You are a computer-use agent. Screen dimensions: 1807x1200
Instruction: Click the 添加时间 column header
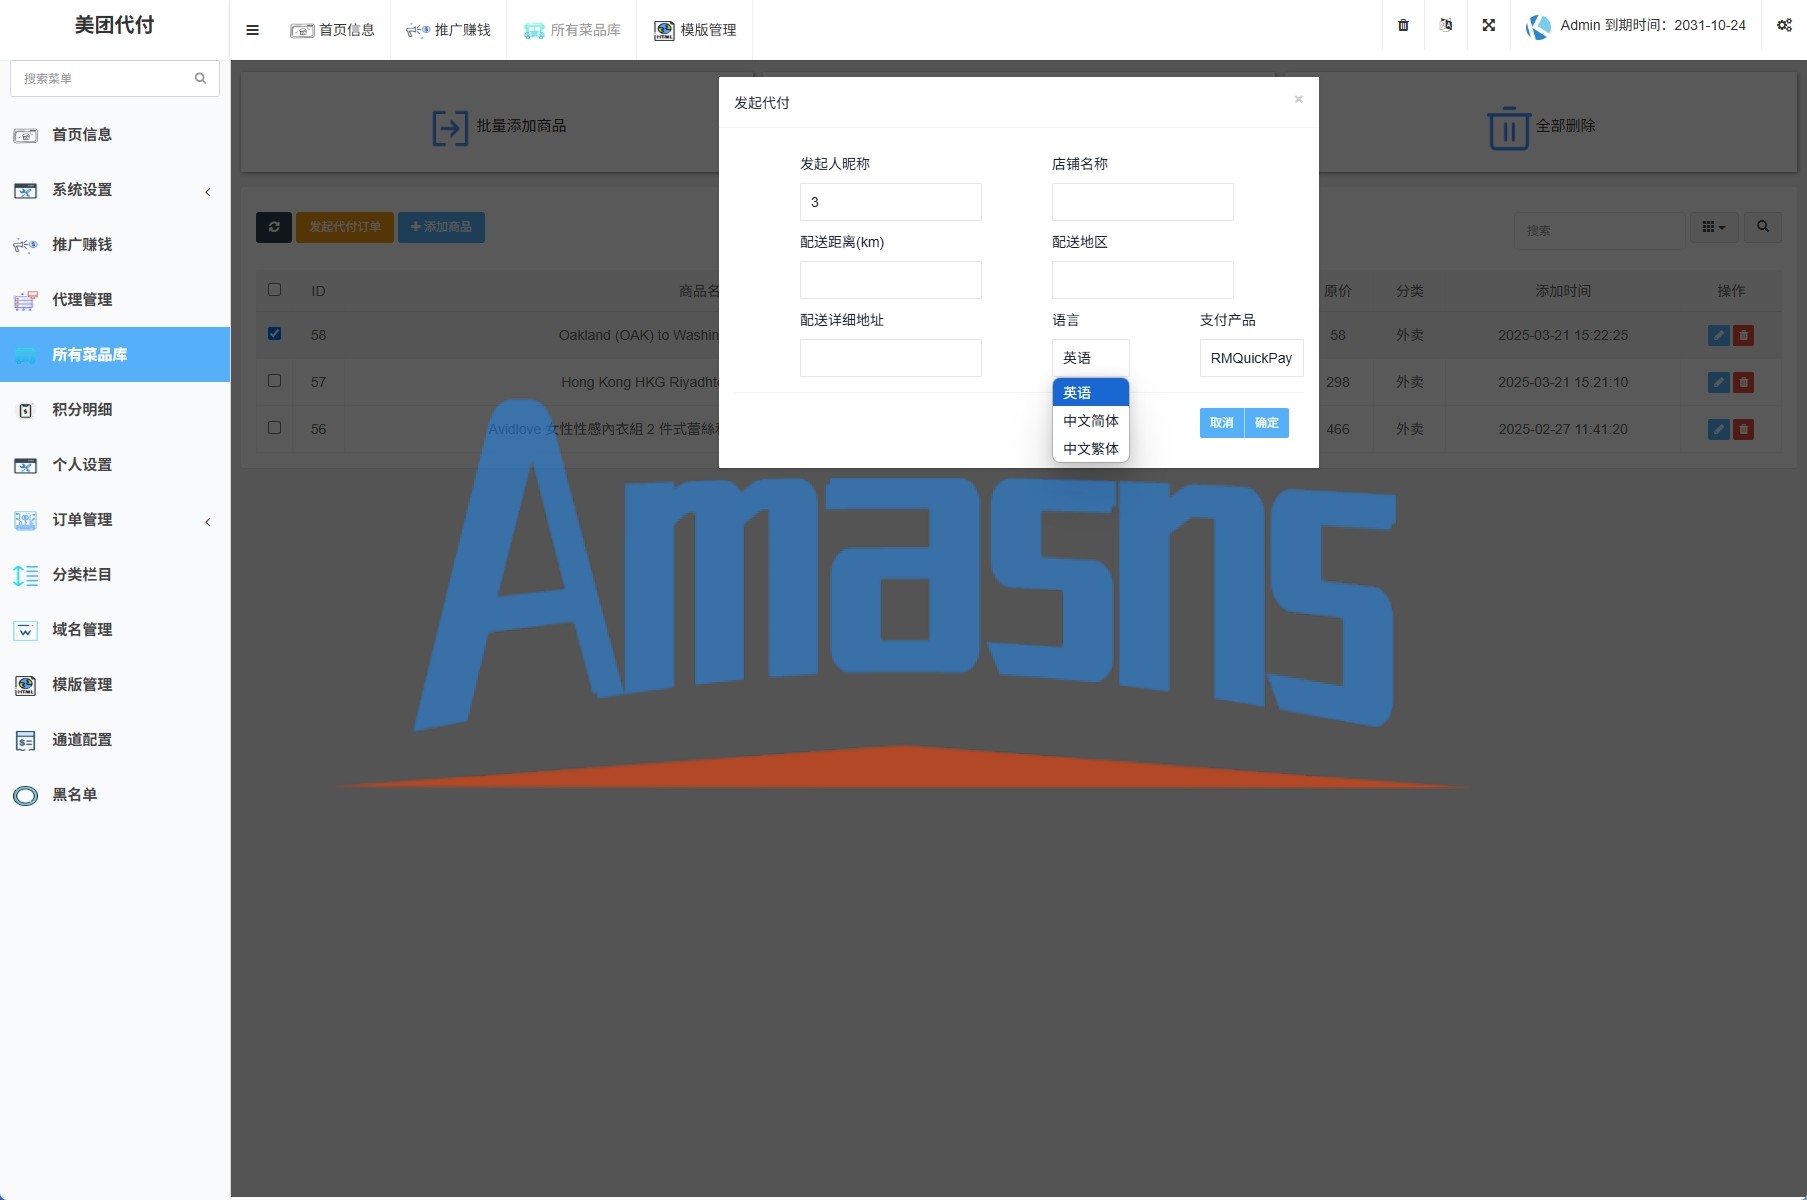1563,291
